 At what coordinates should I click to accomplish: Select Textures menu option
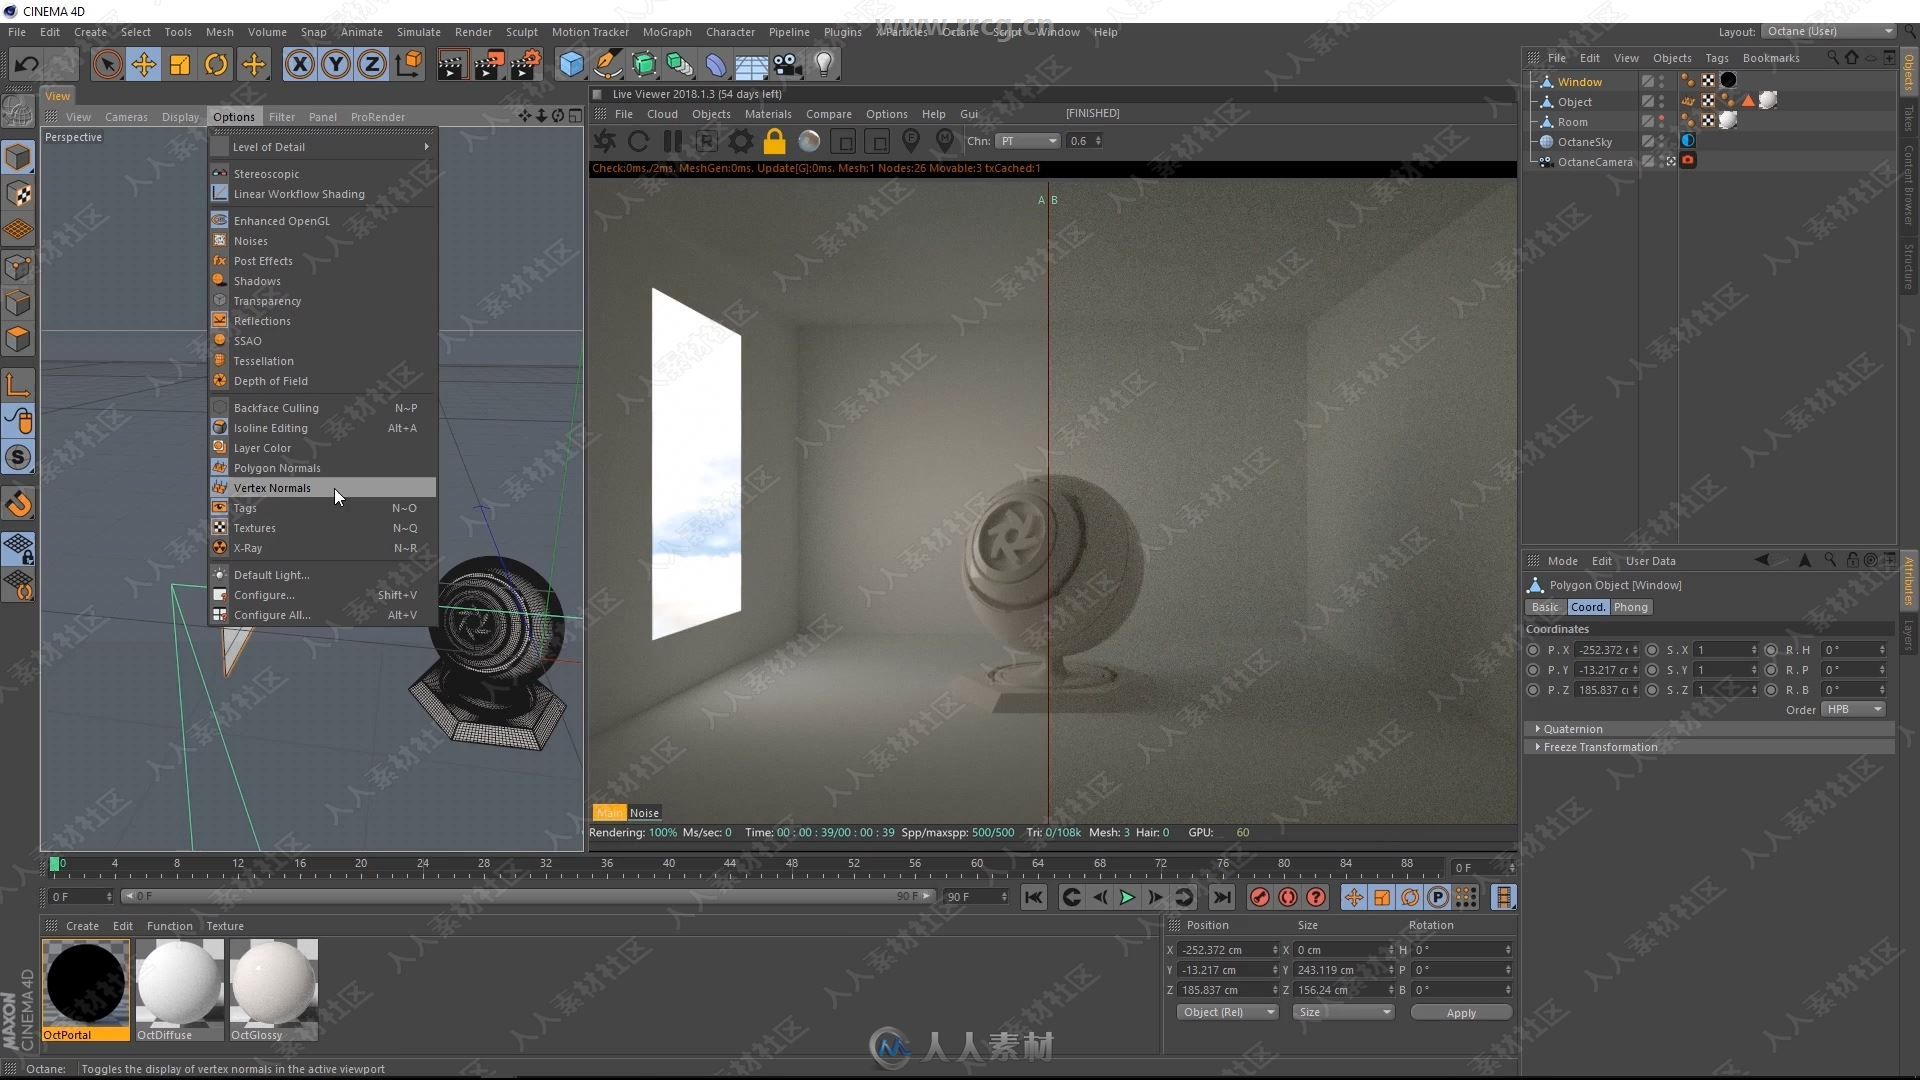256,527
